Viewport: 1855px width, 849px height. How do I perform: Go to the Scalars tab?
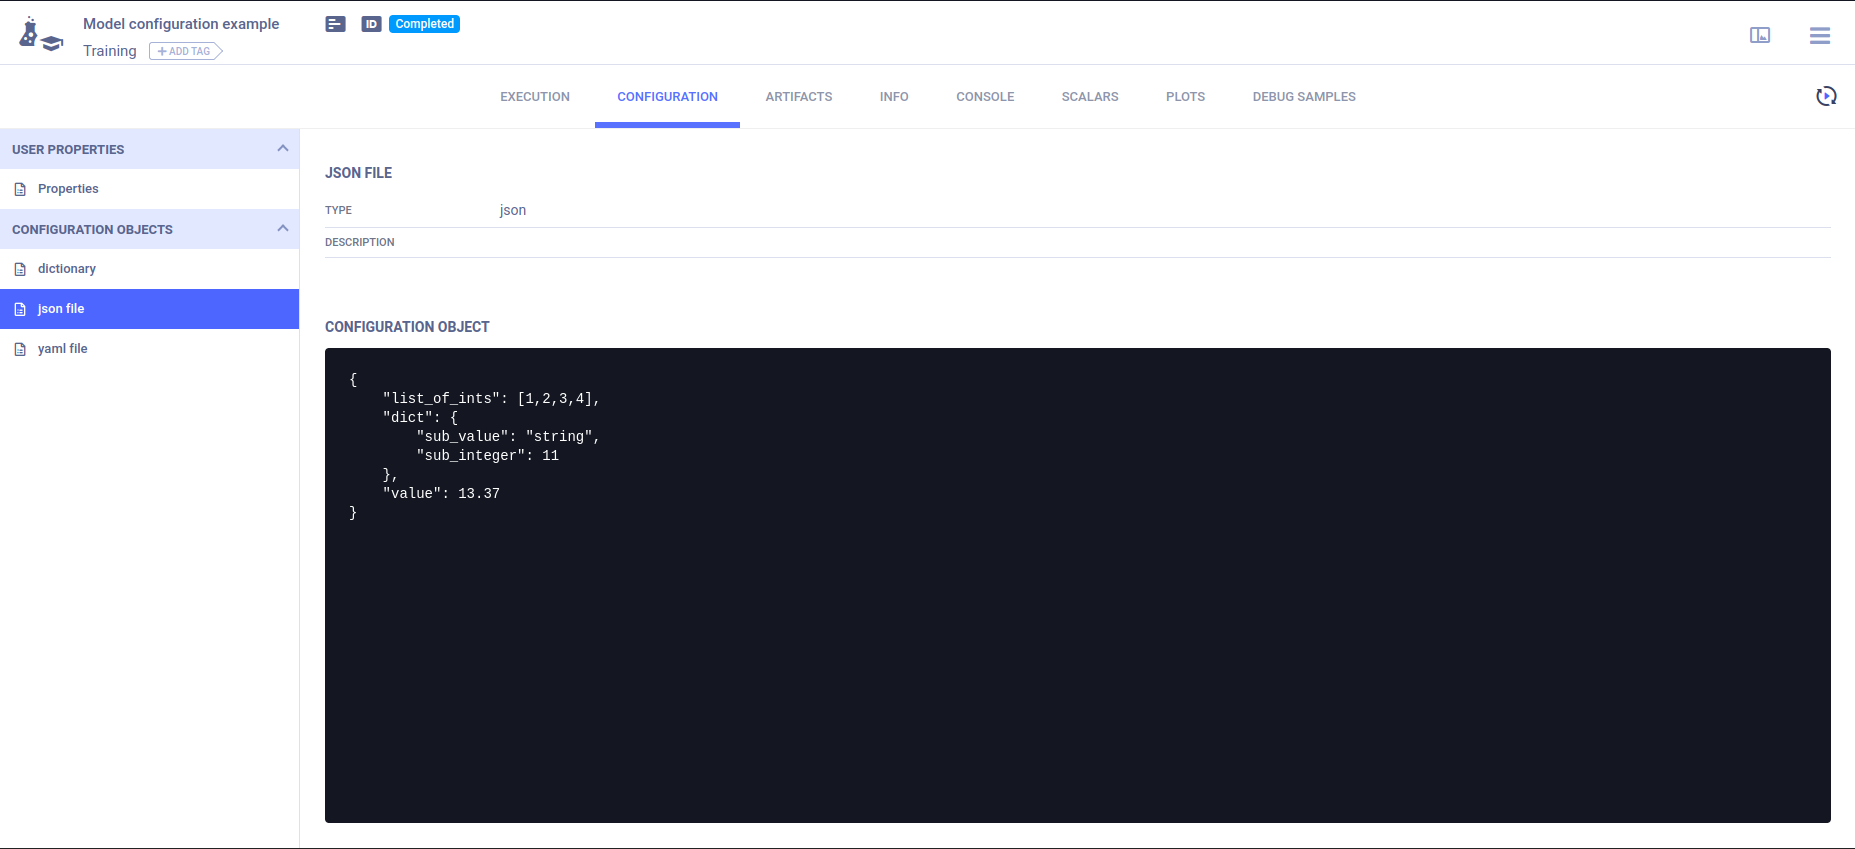1090,97
